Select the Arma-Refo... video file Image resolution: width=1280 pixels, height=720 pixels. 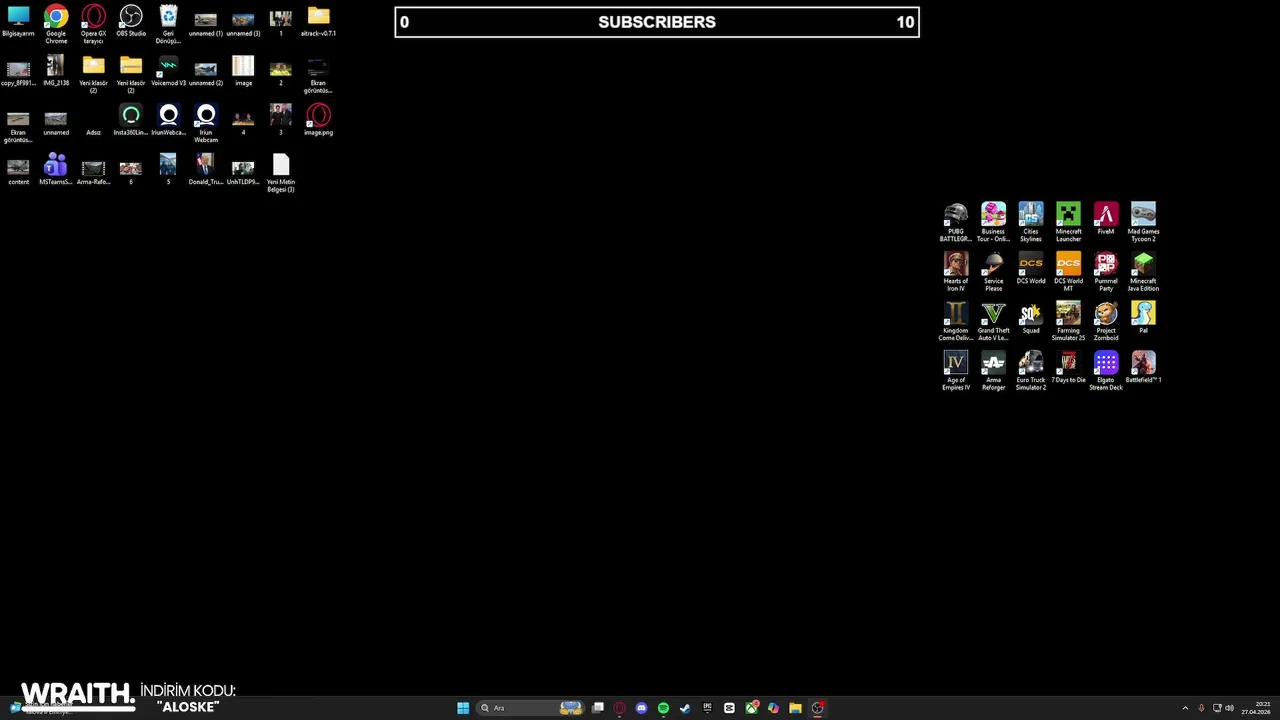93,172
